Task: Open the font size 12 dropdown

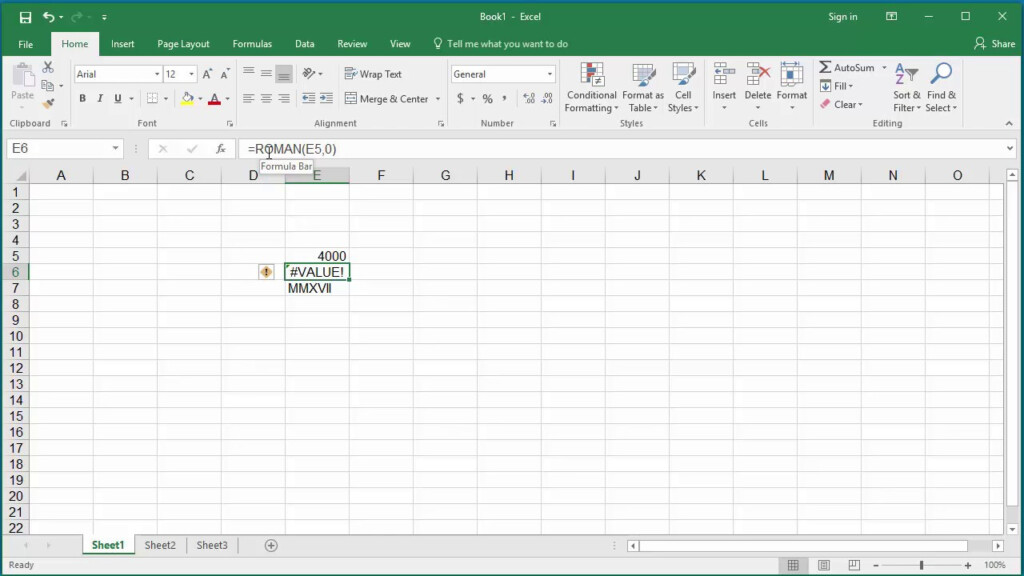Action: tap(191, 74)
